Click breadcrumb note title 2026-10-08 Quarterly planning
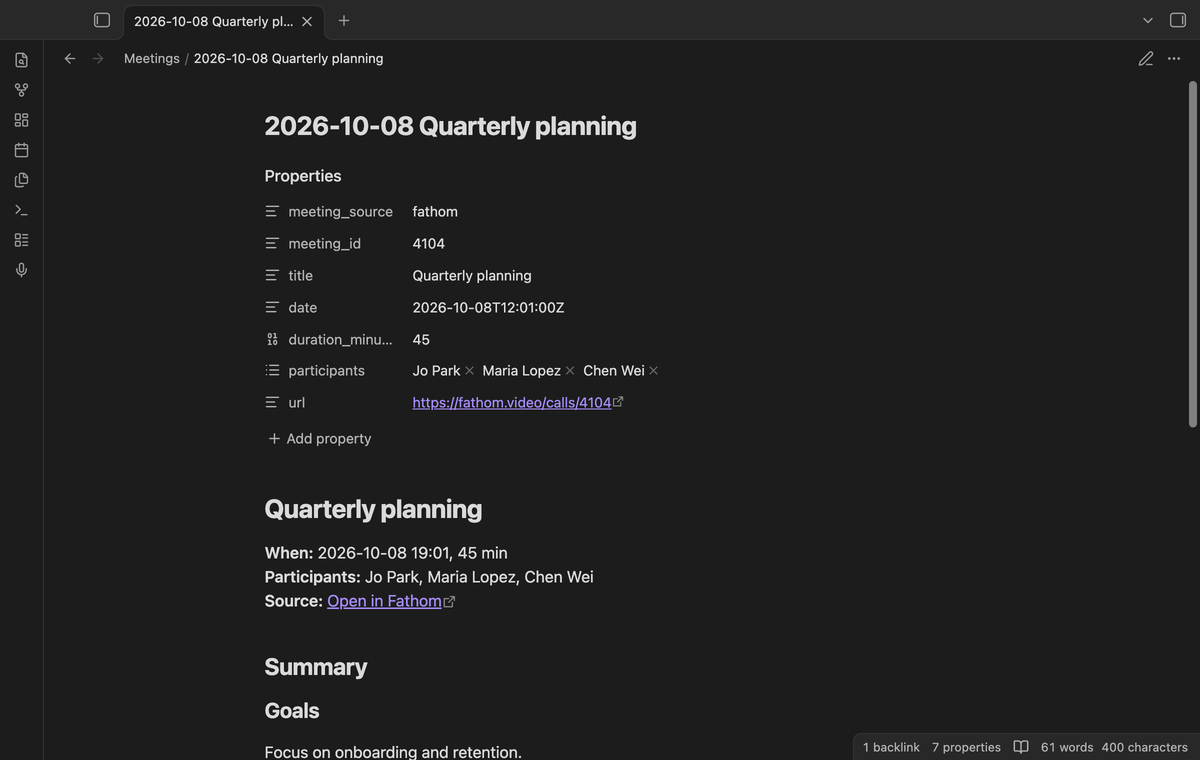 288,58
